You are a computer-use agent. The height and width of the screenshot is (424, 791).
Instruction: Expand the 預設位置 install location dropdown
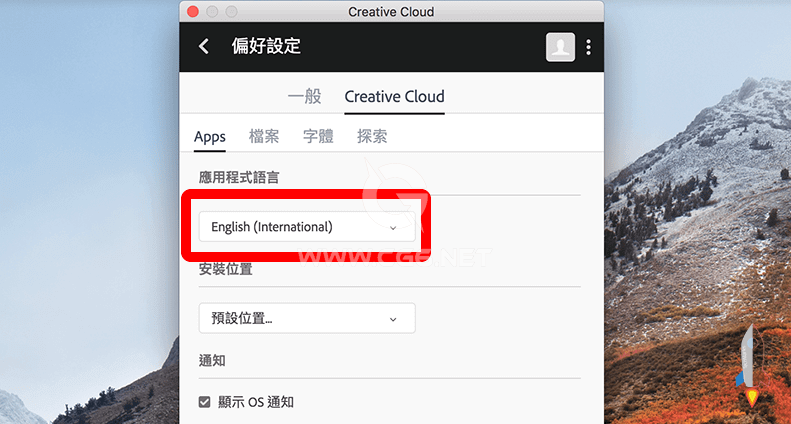[307, 318]
